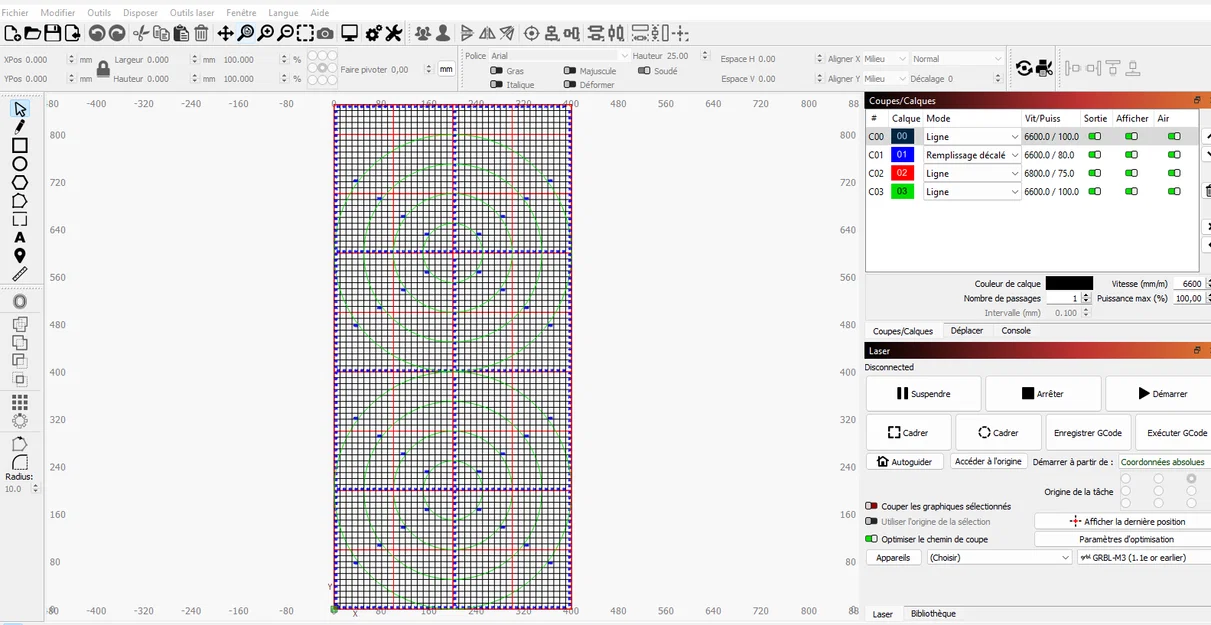Switch to the Déplacer tab
The image size is (1211, 625).
[967, 331]
